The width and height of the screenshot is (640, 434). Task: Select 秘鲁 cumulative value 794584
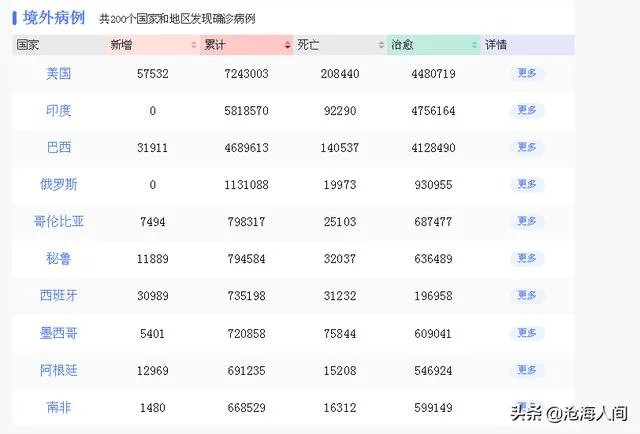click(247, 259)
